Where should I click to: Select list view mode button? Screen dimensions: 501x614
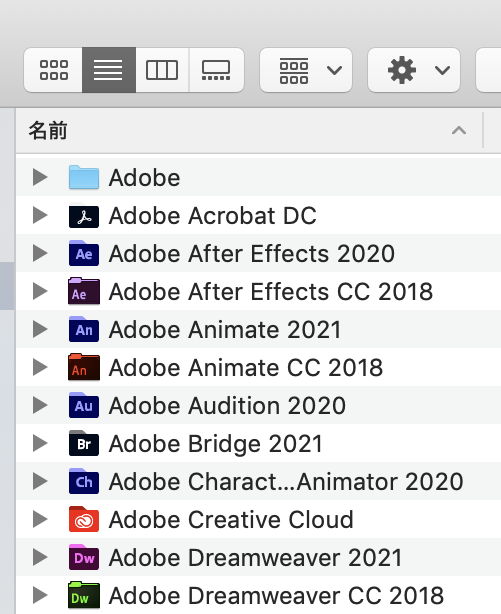[109, 70]
